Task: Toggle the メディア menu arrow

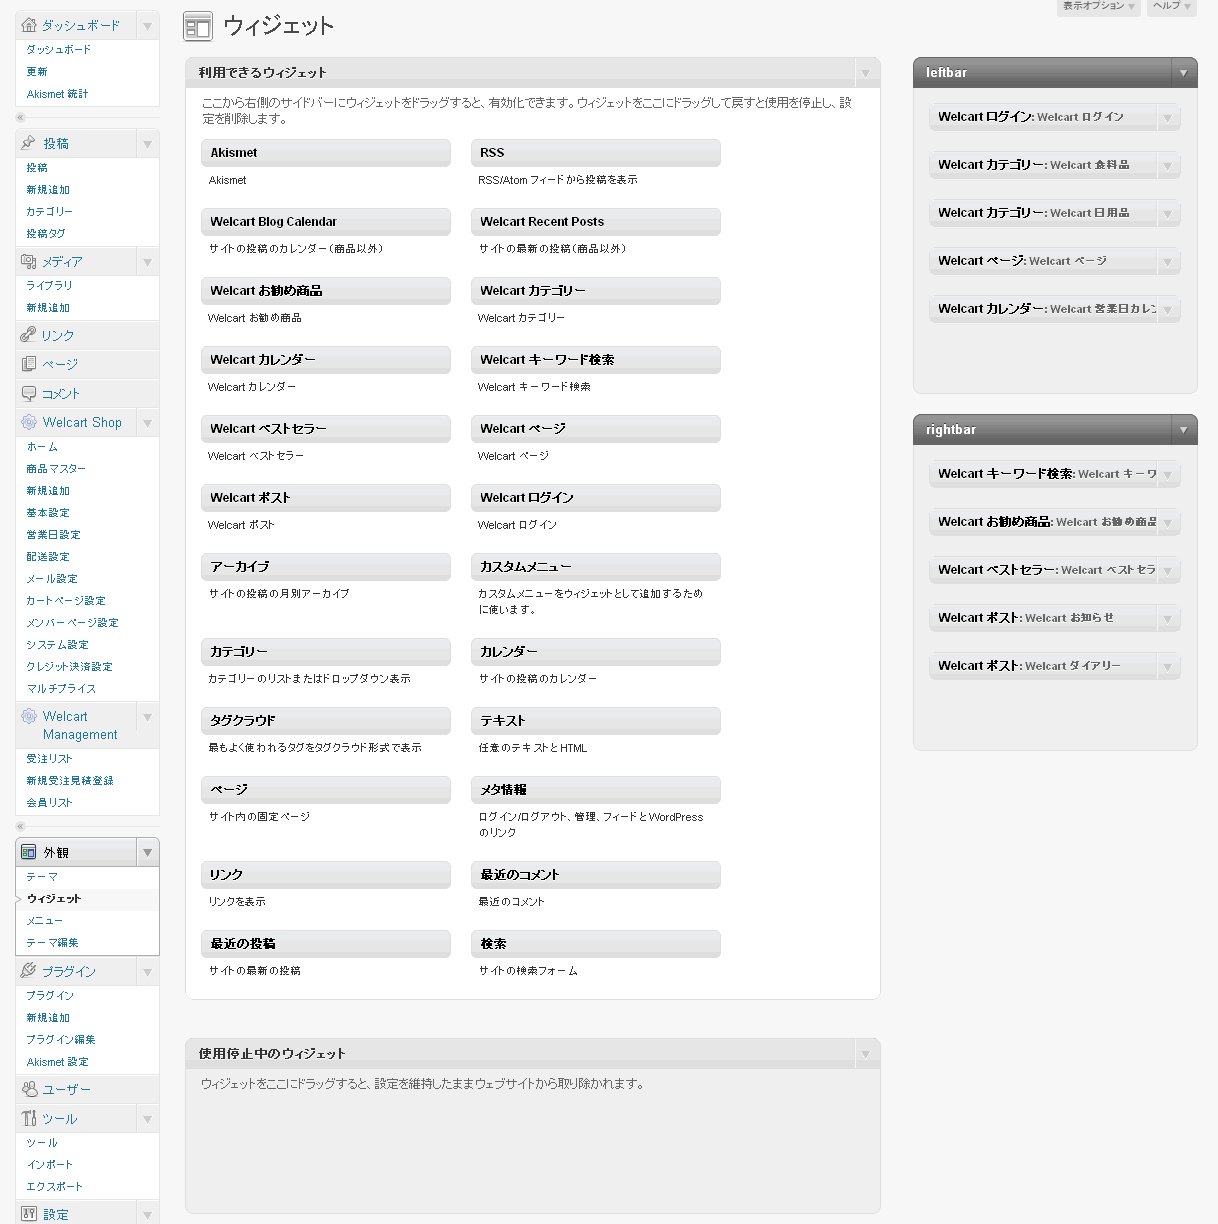Action: [x=148, y=262]
